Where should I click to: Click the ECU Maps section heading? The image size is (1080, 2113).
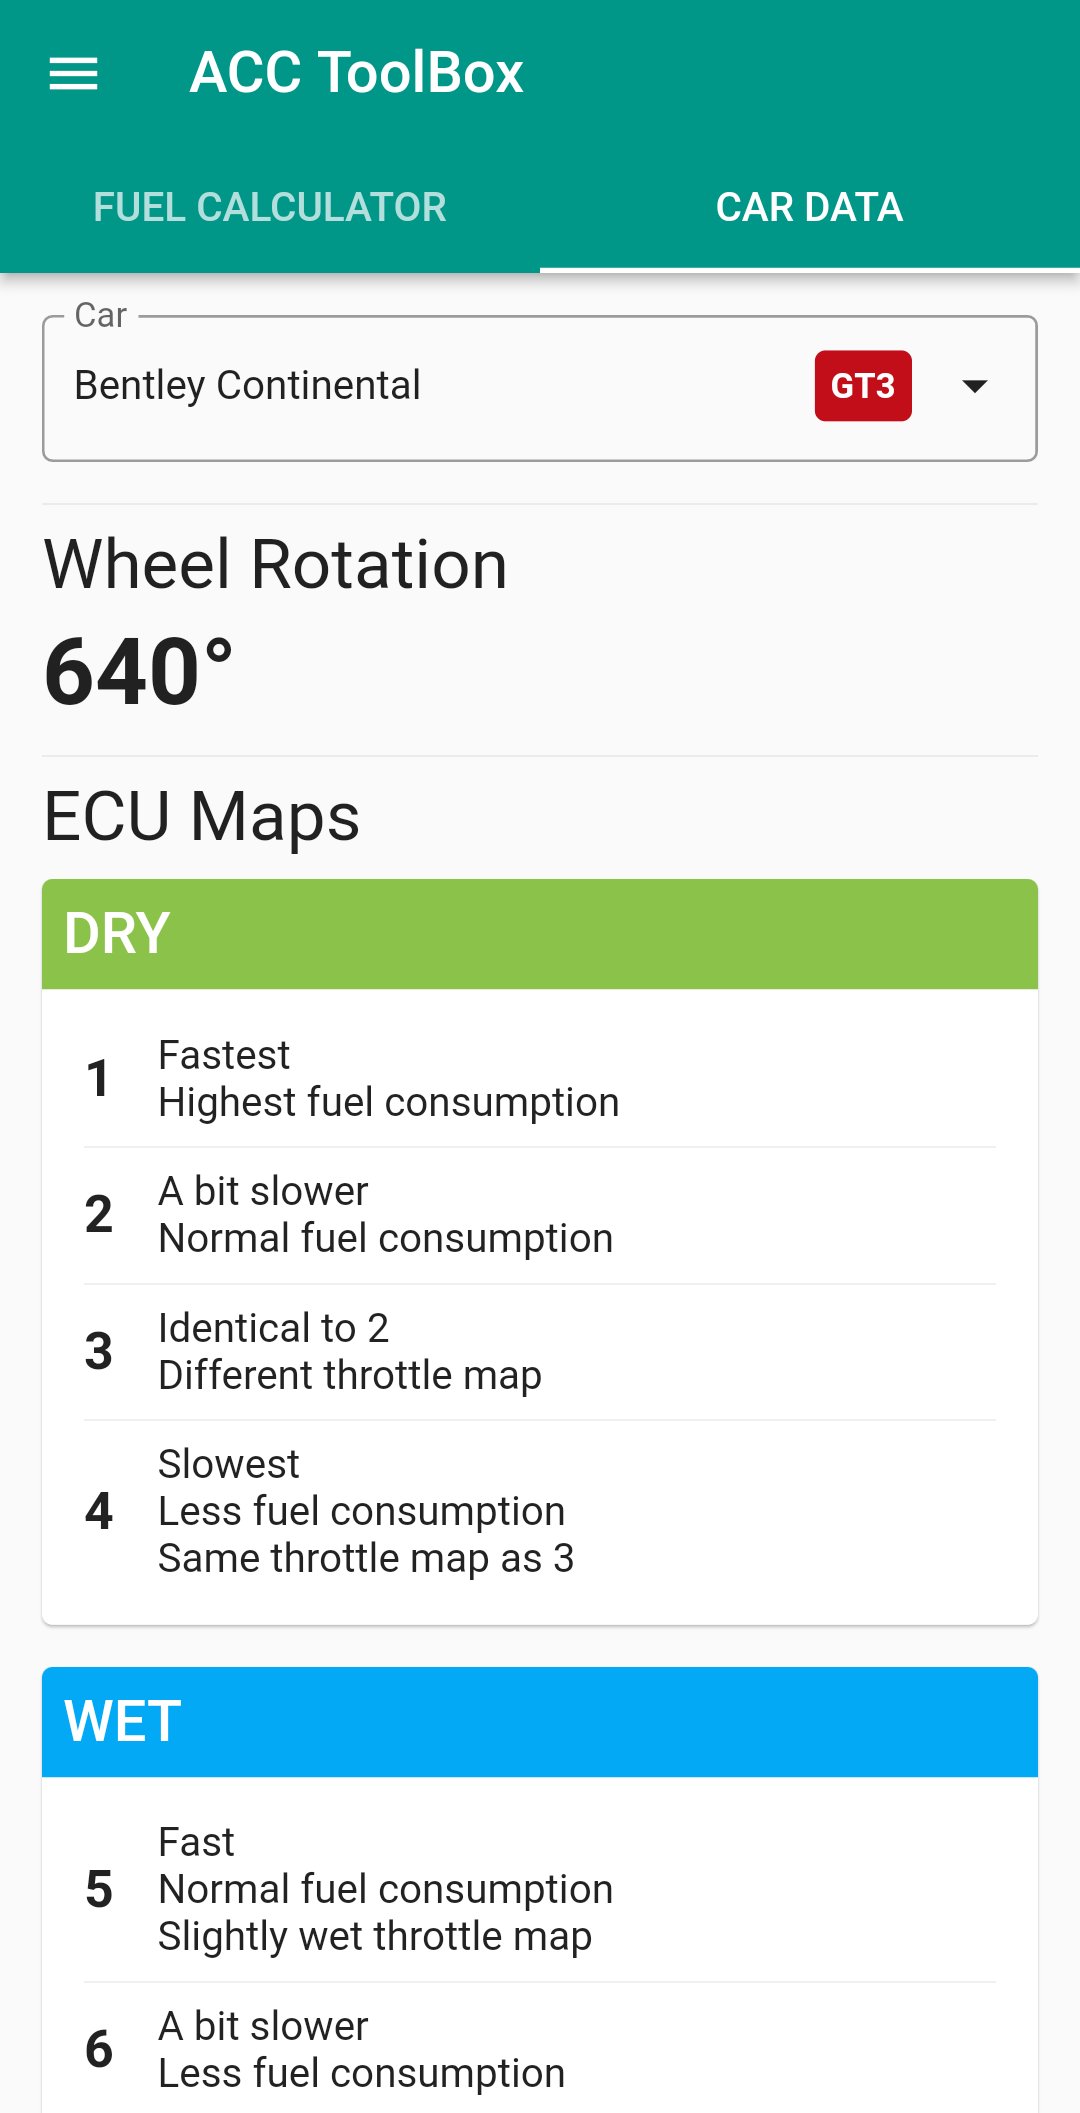(x=202, y=817)
